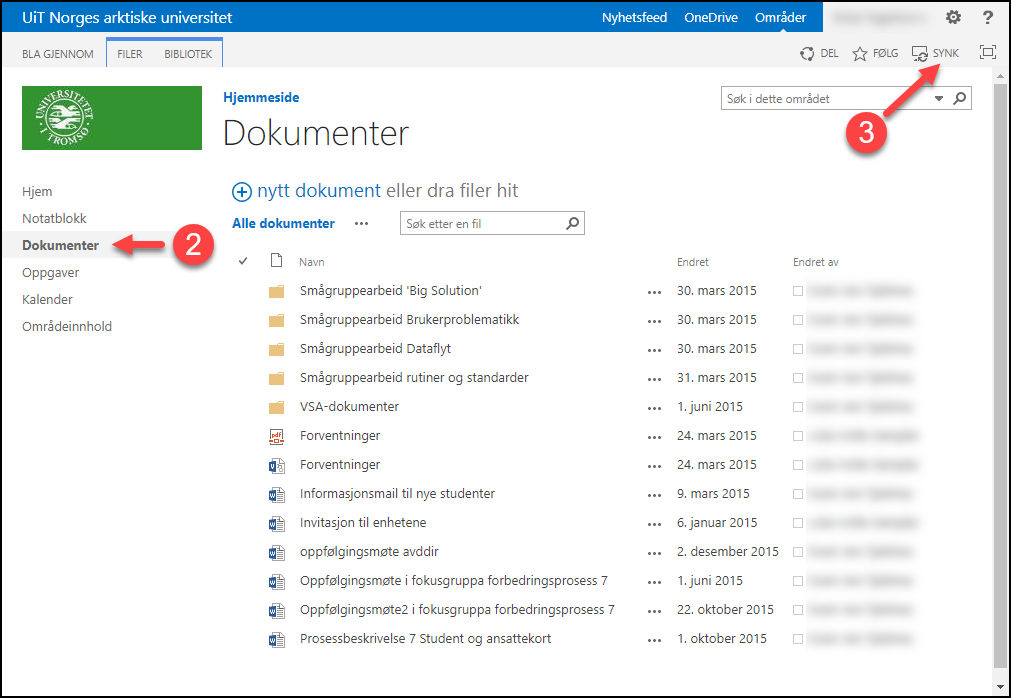Open the OneDrive menu item

[711, 18]
